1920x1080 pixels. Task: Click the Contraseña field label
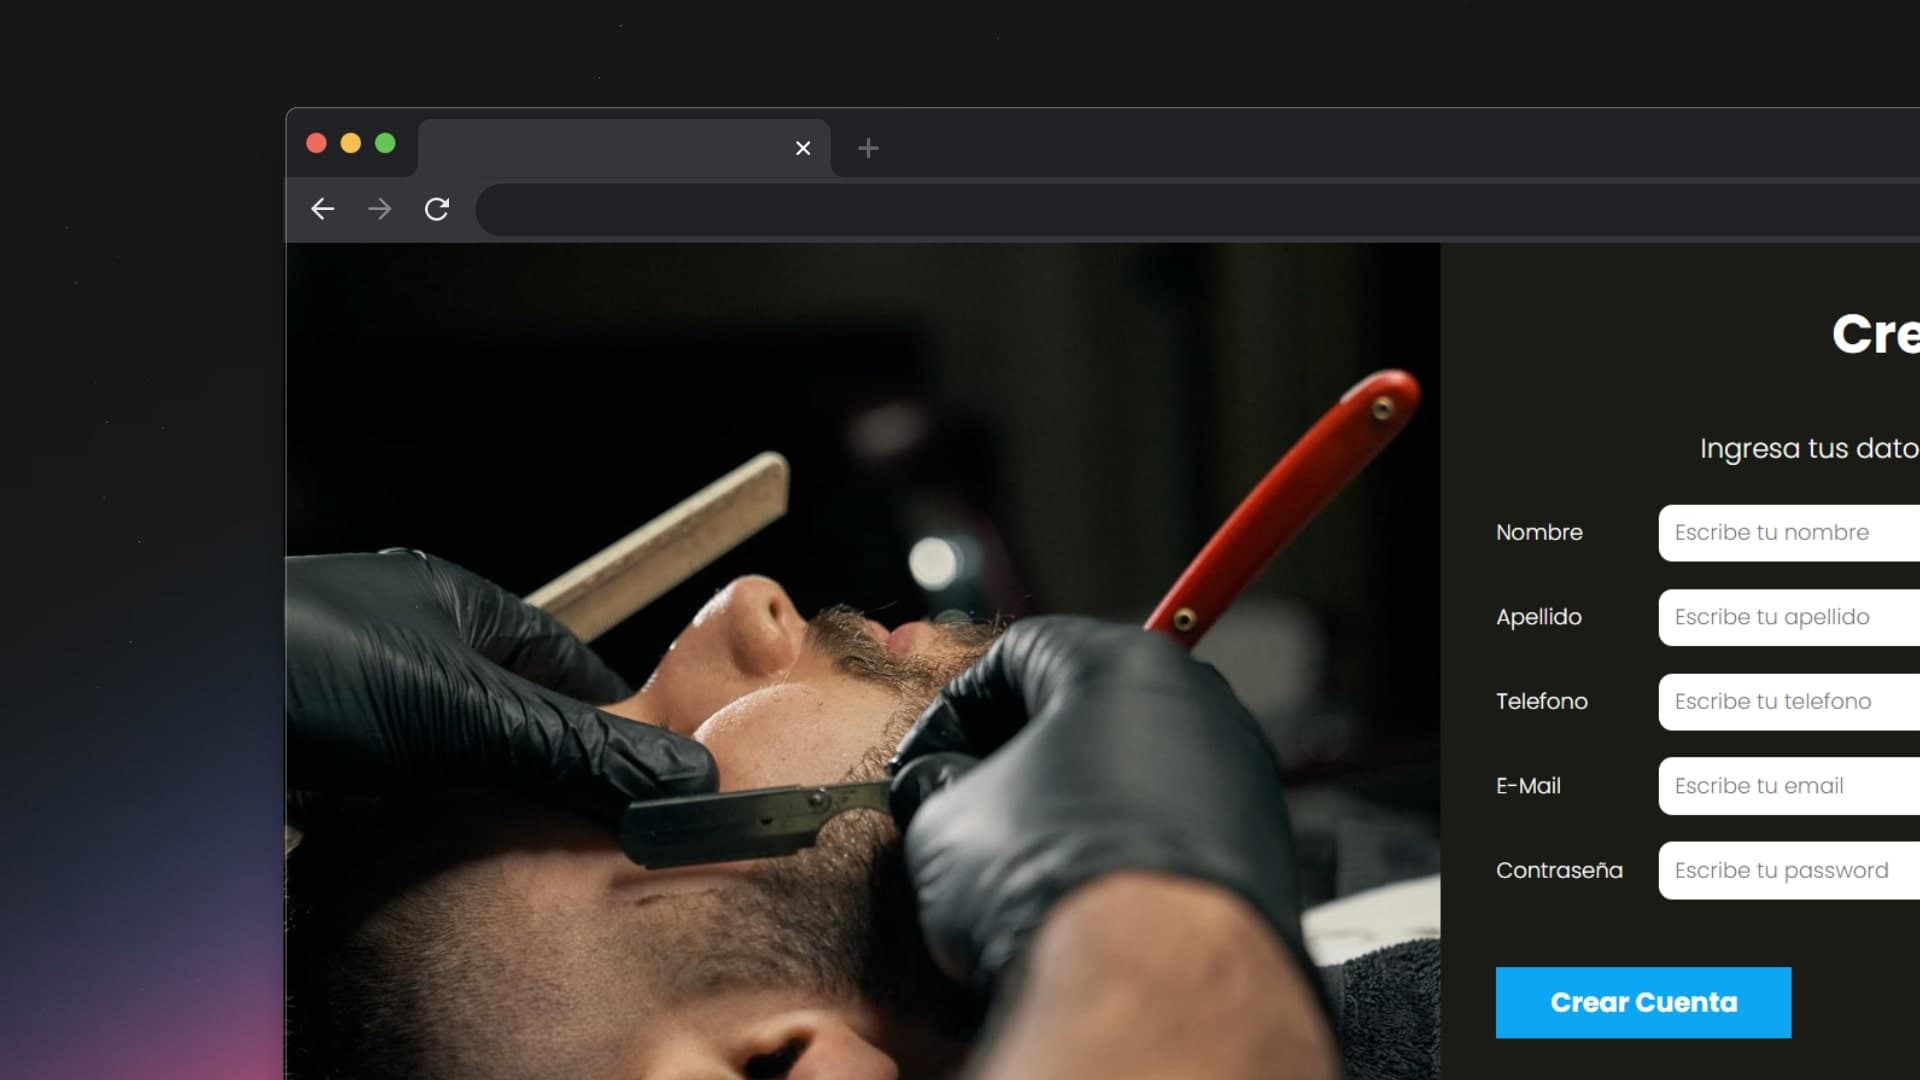tap(1559, 870)
